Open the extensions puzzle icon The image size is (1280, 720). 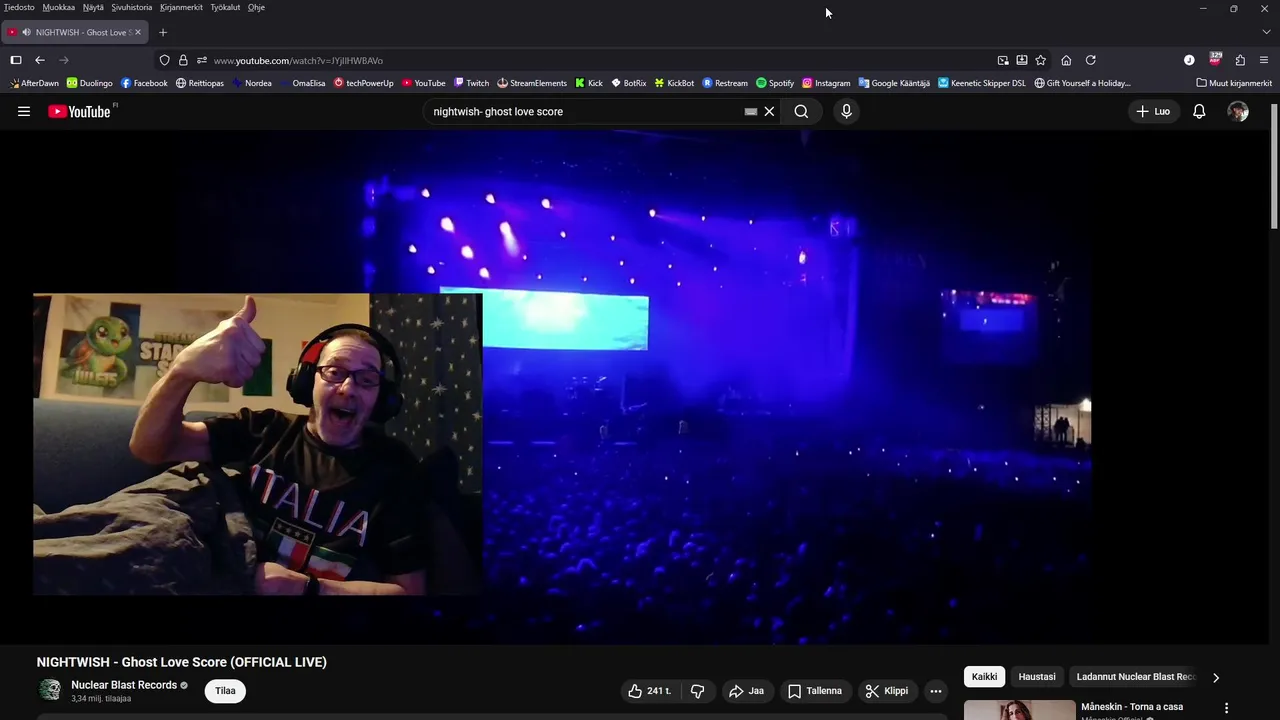tap(1240, 60)
